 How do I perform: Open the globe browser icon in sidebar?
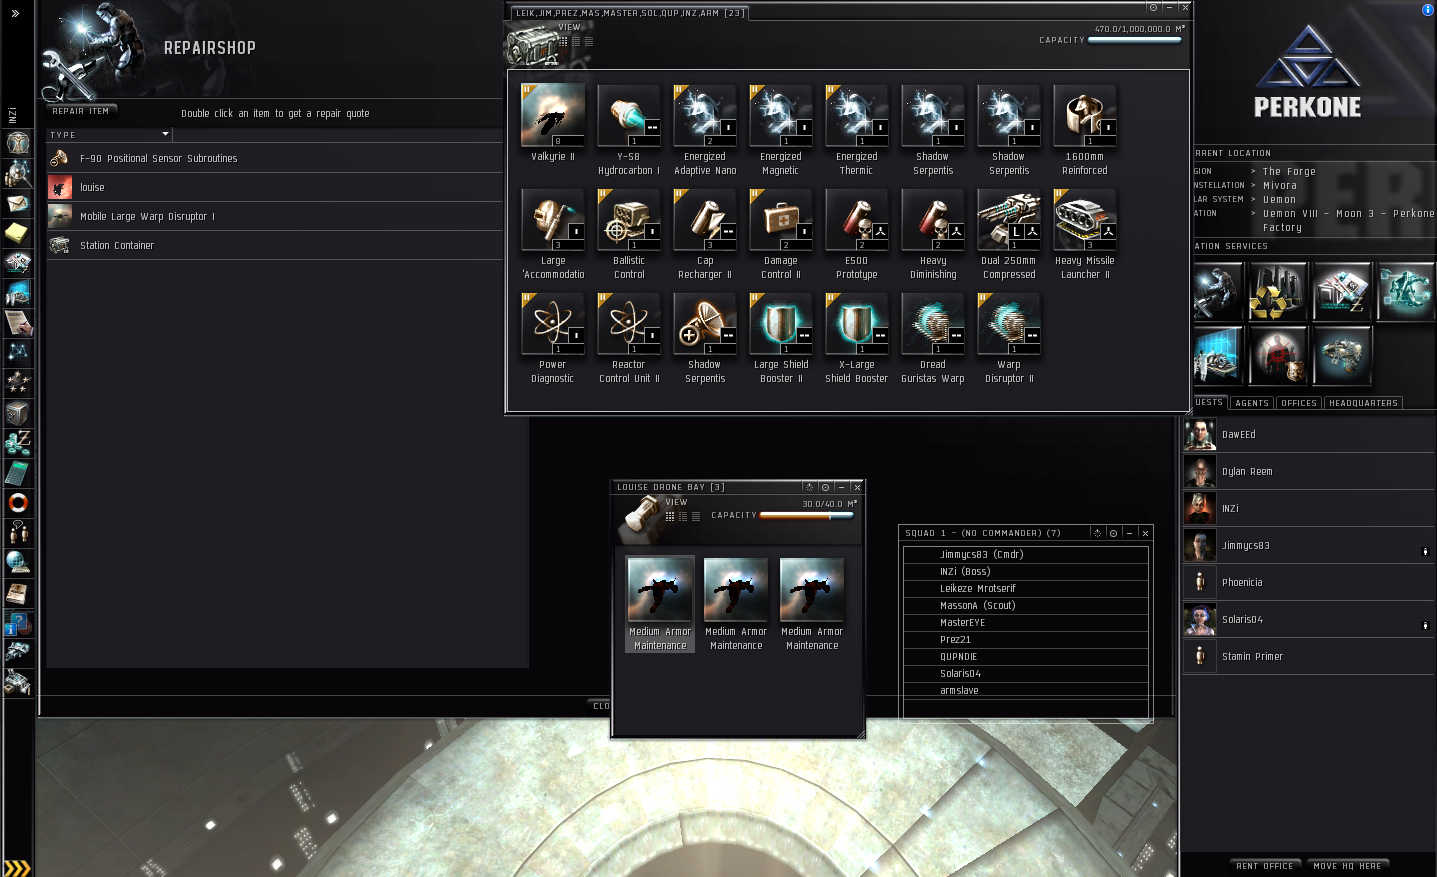[x=18, y=563]
